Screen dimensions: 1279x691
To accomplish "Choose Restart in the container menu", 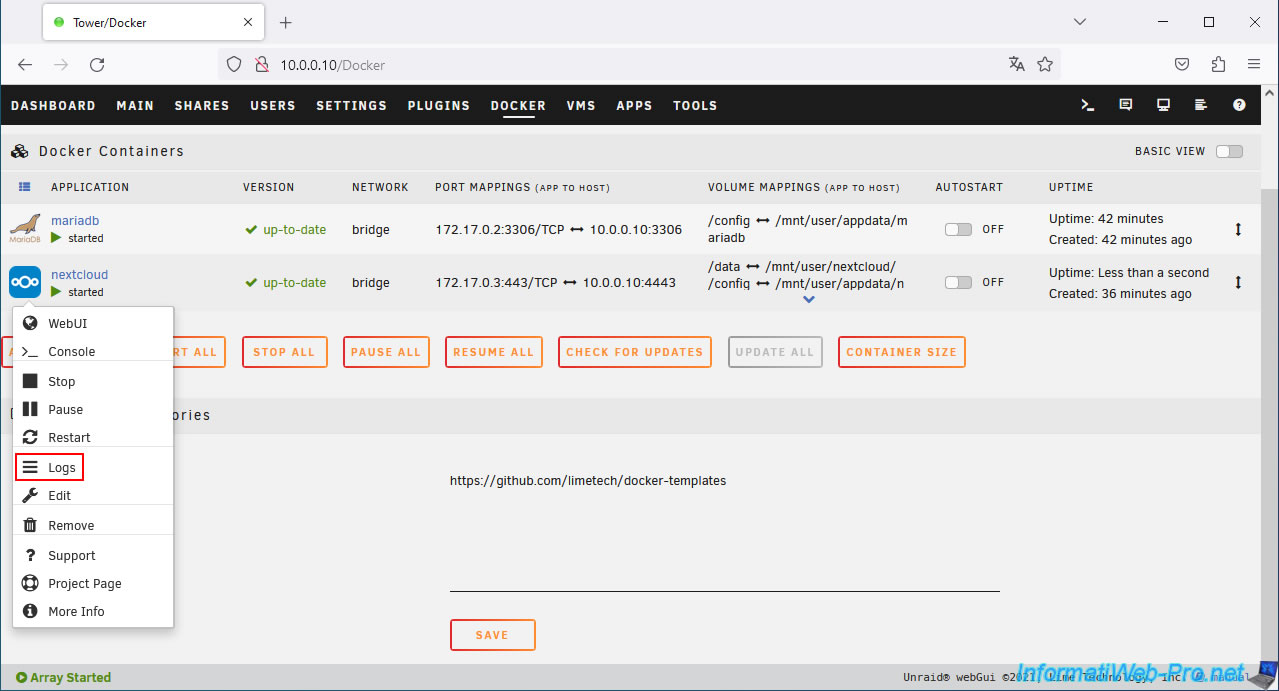I will point(69,438).
